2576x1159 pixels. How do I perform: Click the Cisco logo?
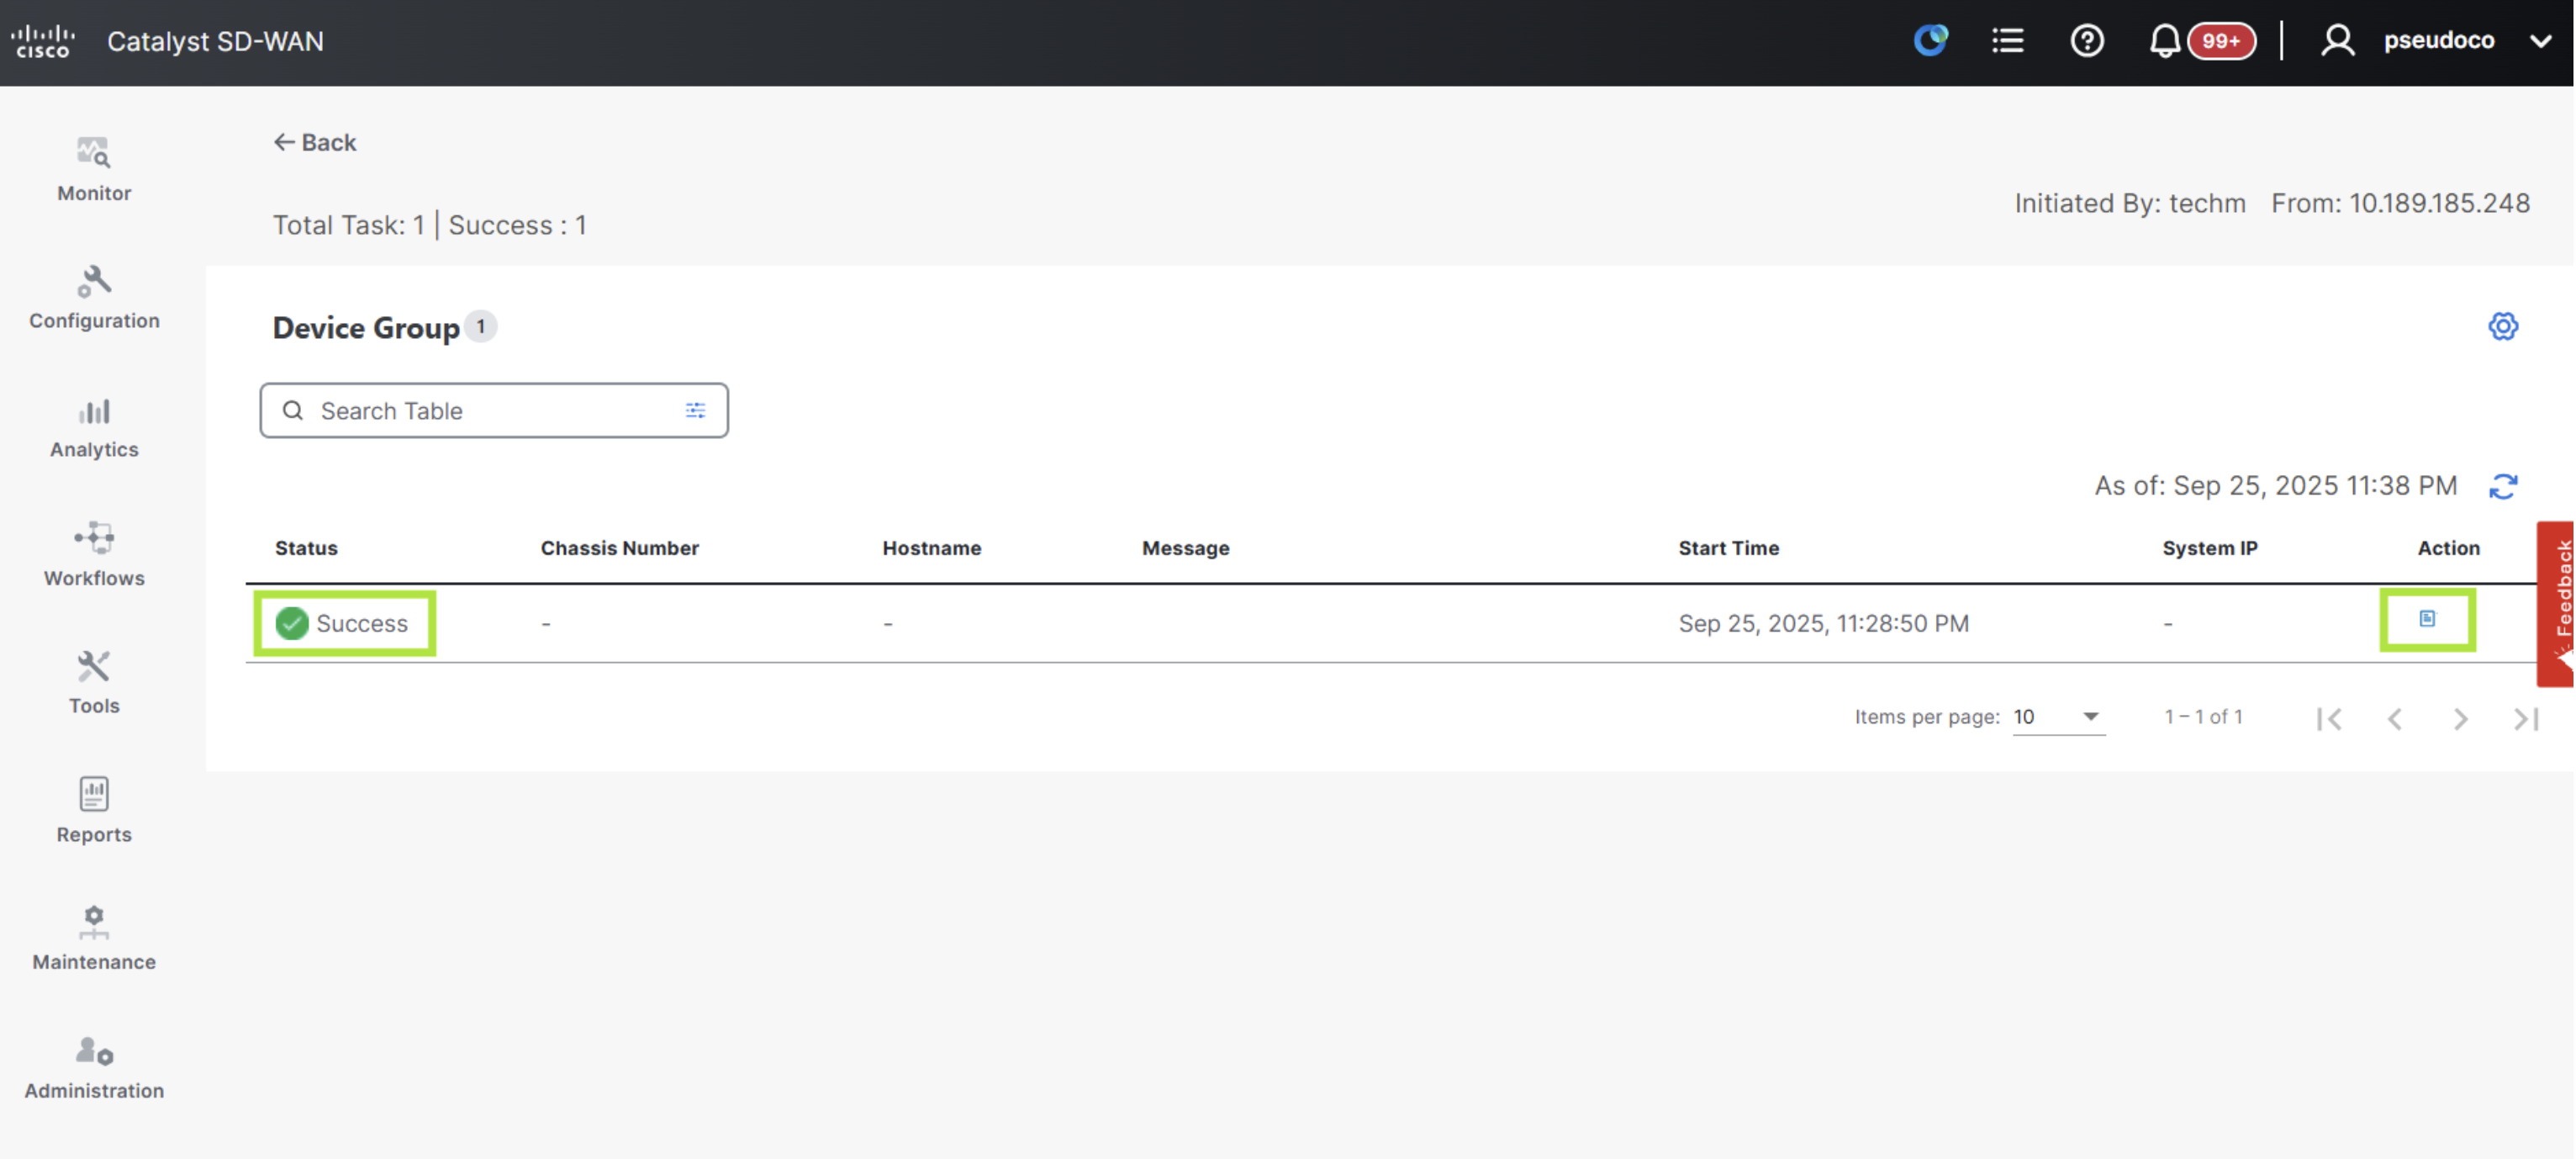(43, 41)
